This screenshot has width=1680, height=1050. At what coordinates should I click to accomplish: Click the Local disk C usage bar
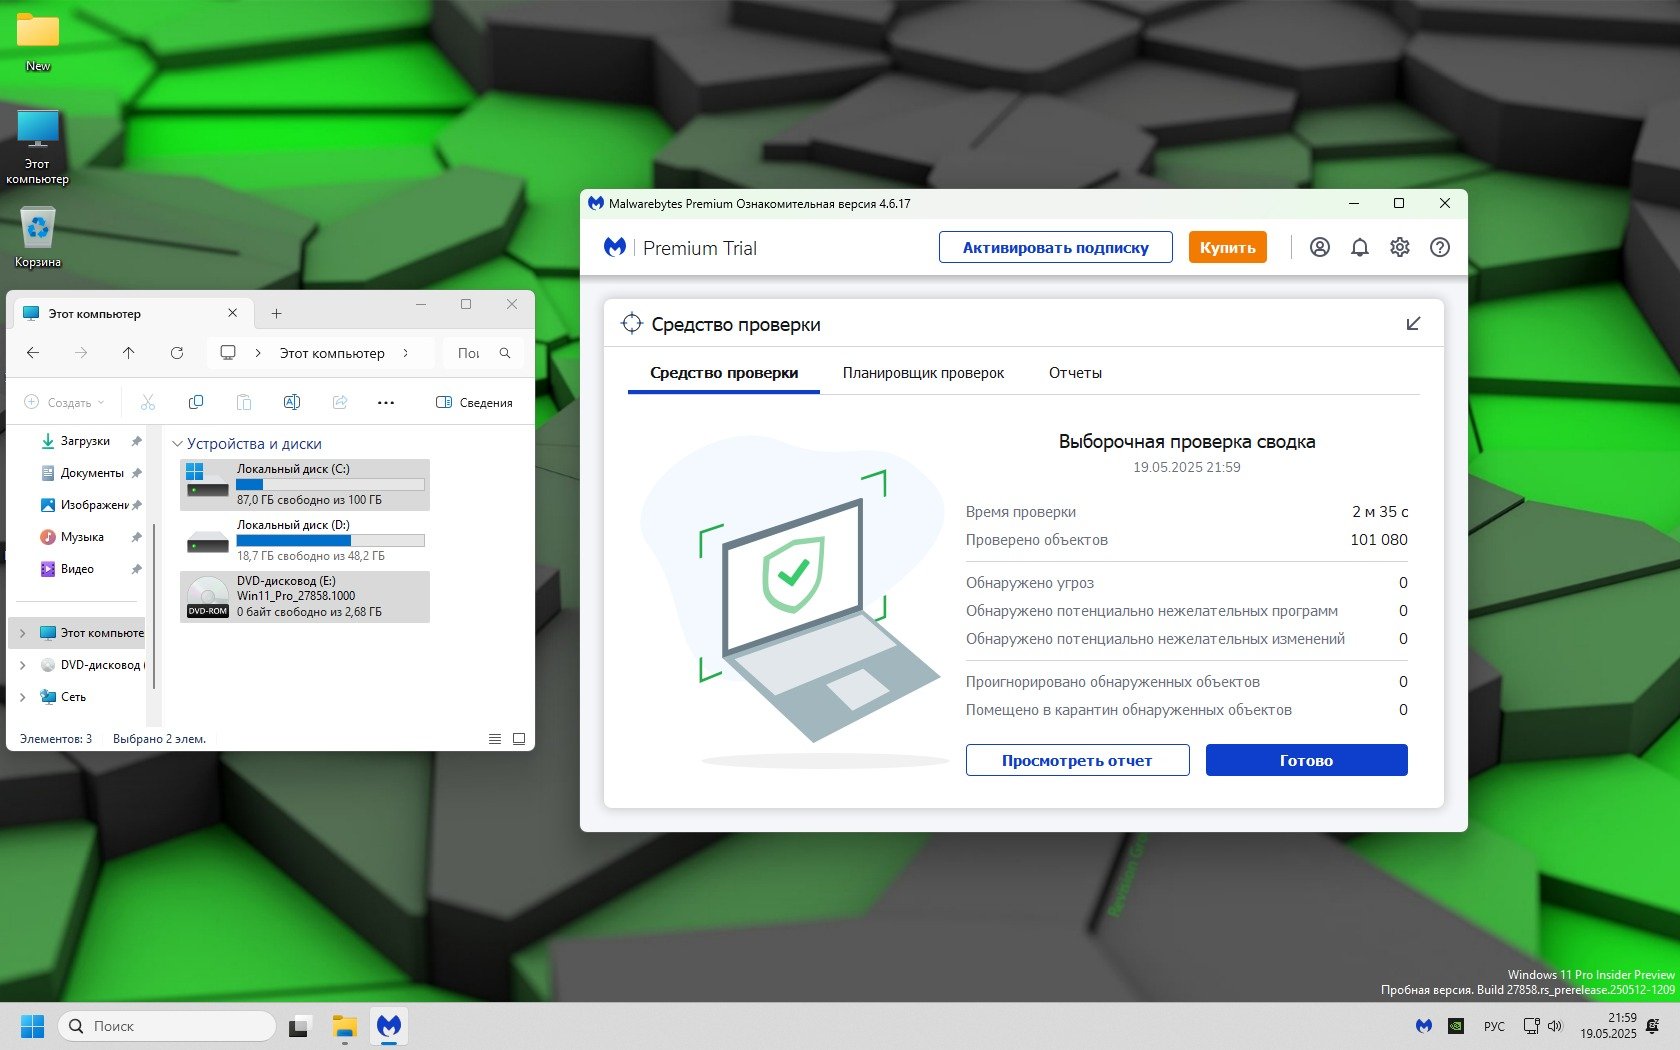coord(330,484)
